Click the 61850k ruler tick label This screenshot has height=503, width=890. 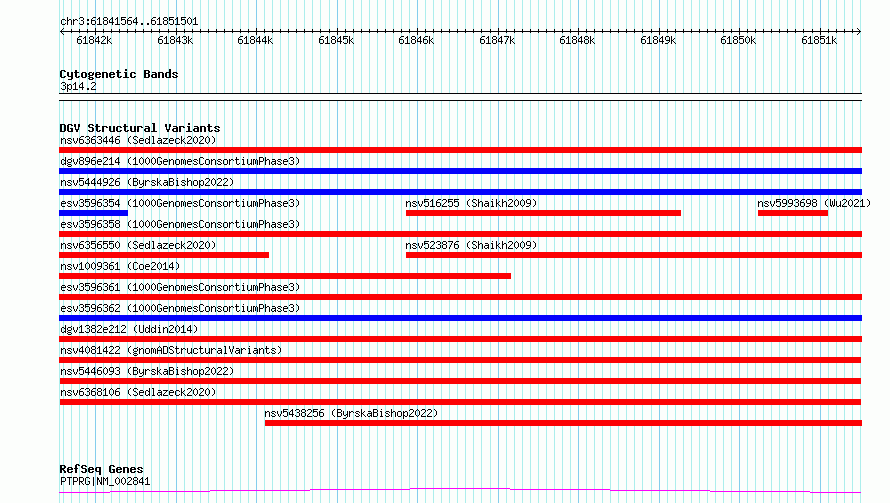tap(738, 40)
